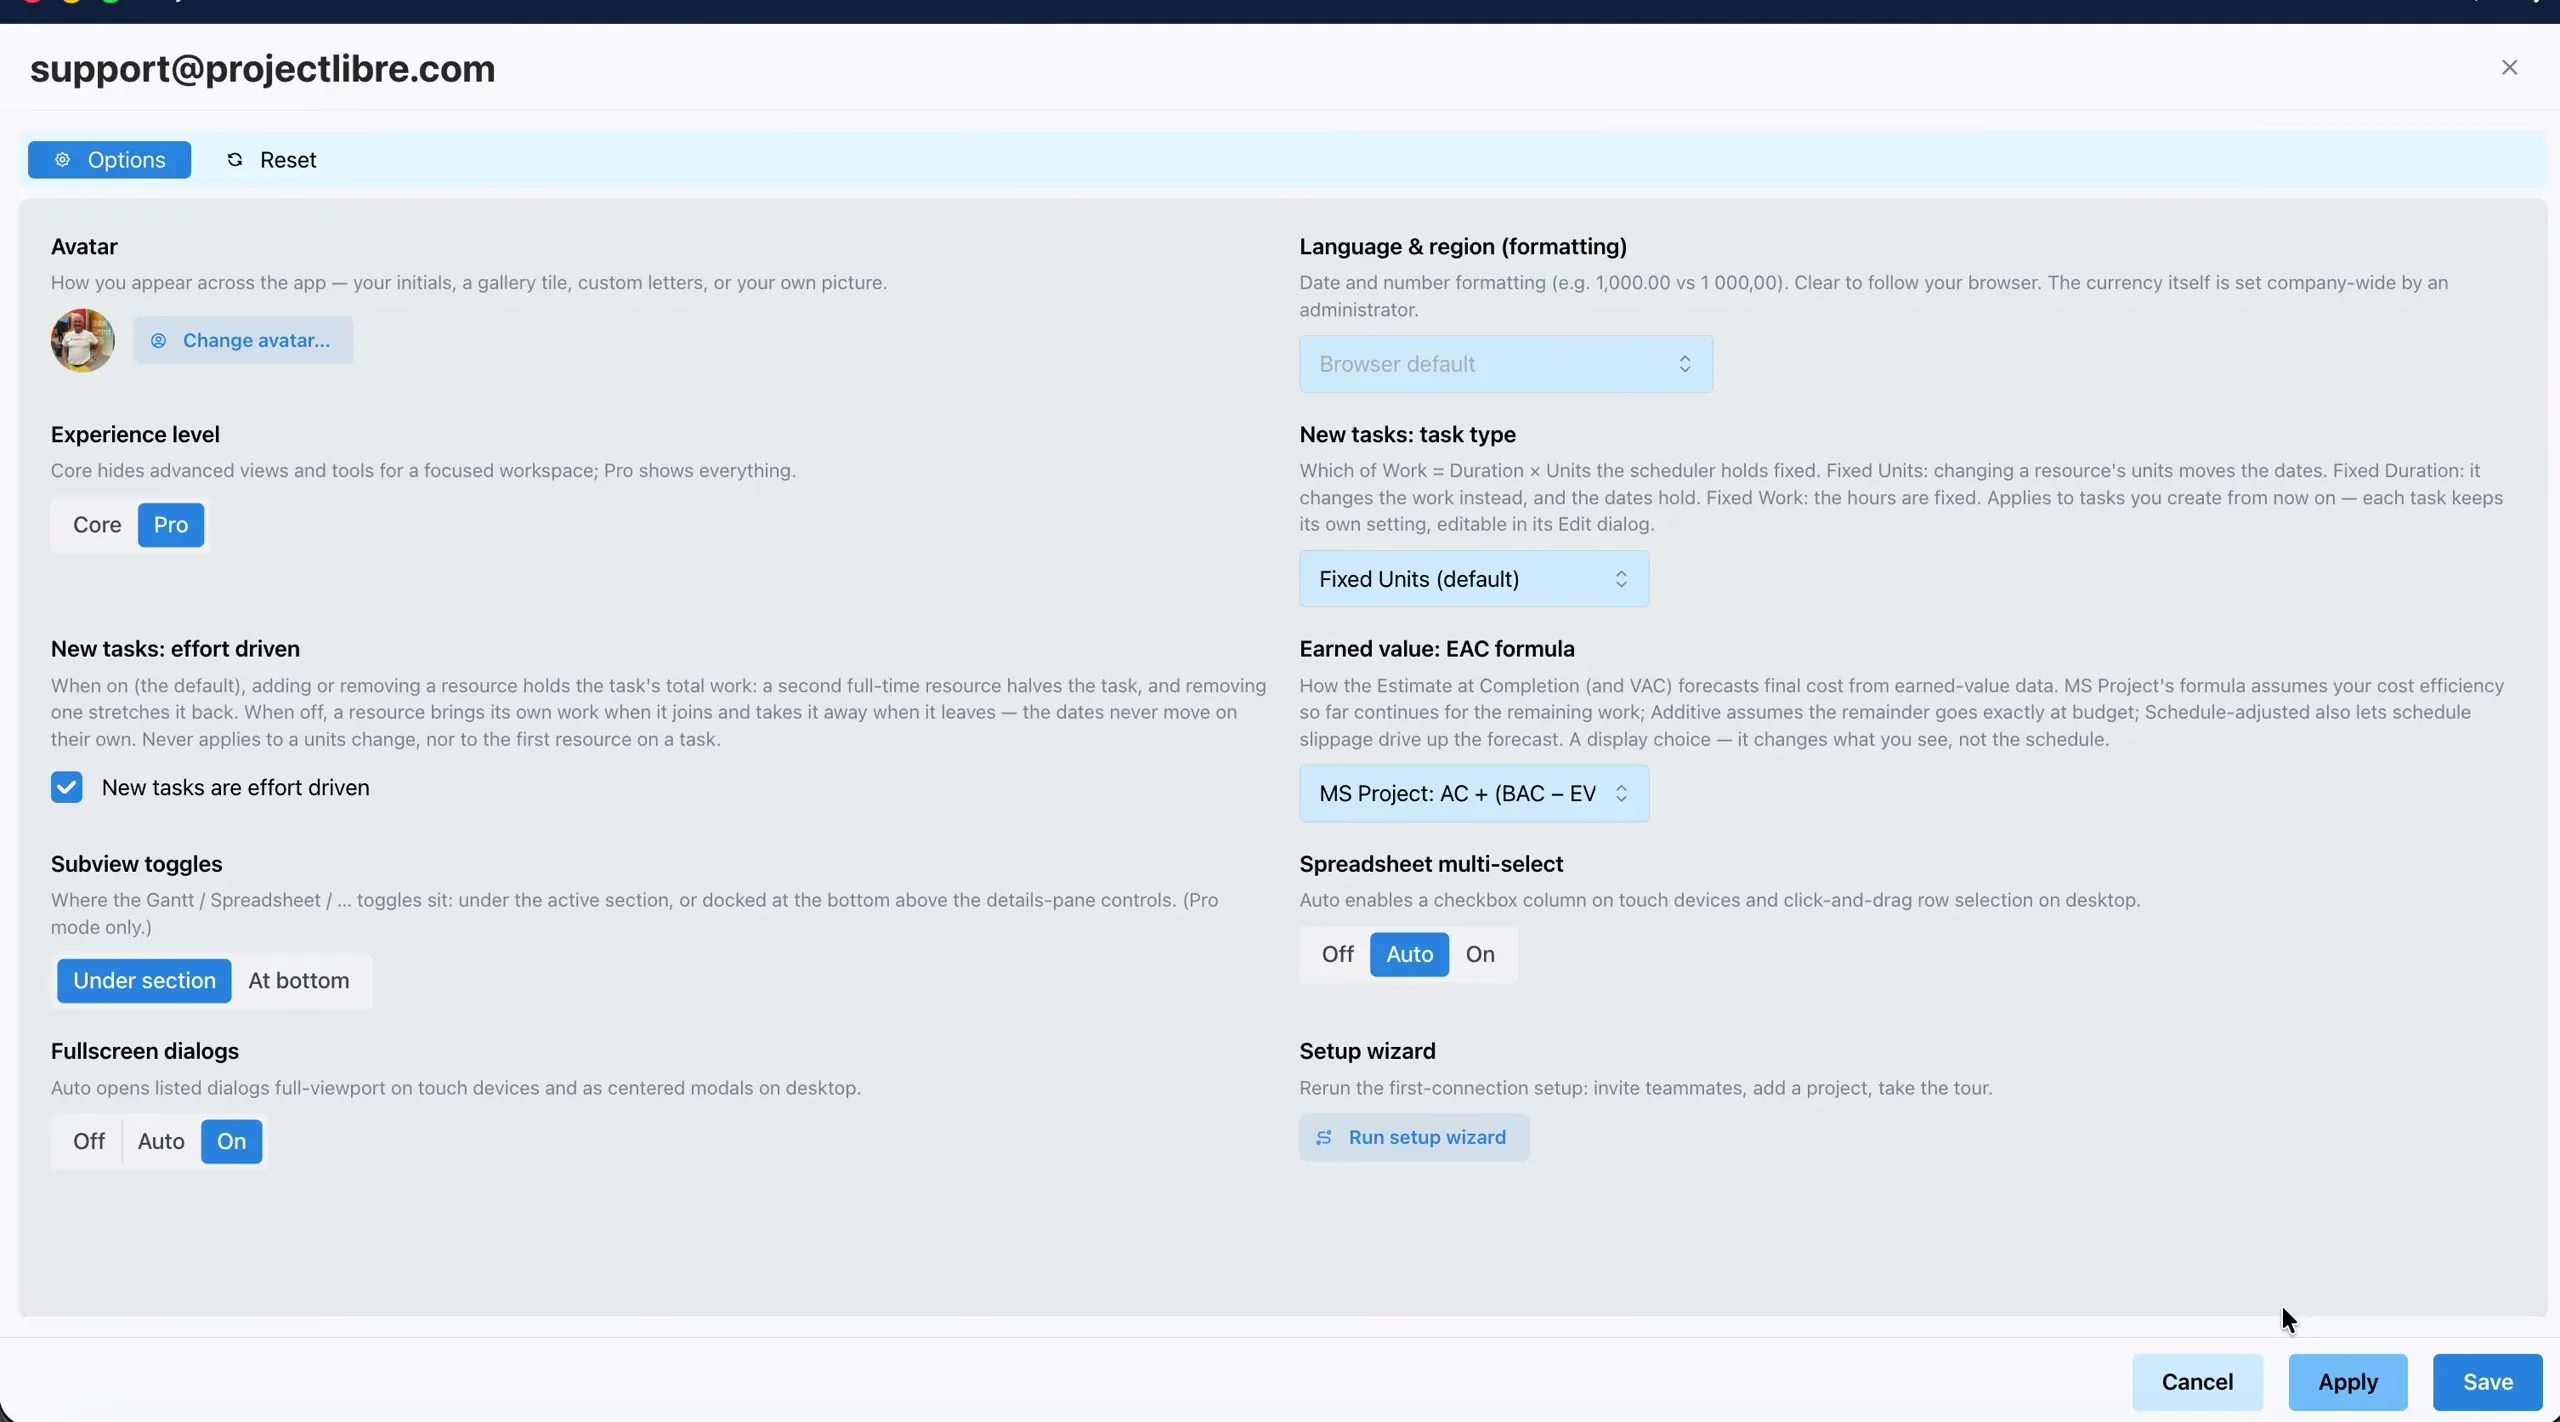Open the Fixed Units task type dropdown
The width and height of the screenshot is (2560, 1422).
pyautogui.click(x=1474, y=579)
